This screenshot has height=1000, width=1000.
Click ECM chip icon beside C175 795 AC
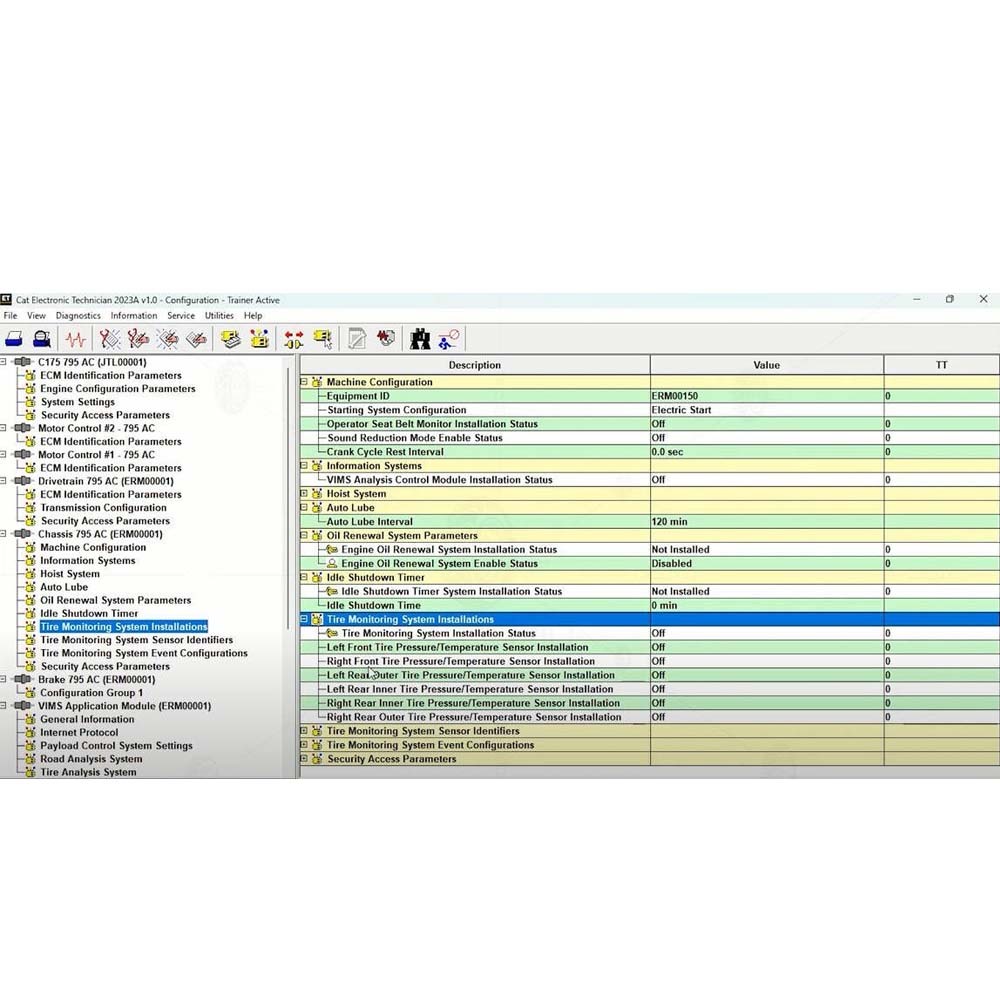tap(22, 362)
